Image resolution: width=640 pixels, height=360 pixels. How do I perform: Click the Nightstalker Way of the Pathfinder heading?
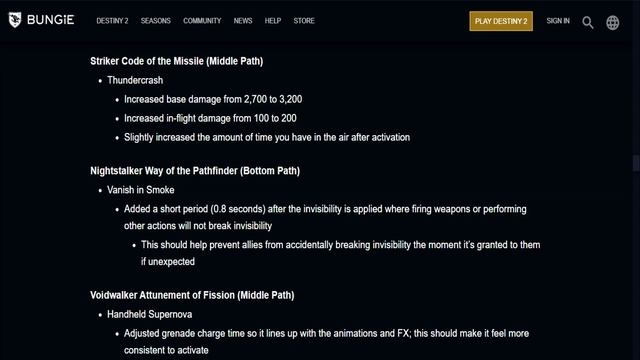[x=195, y=171]
